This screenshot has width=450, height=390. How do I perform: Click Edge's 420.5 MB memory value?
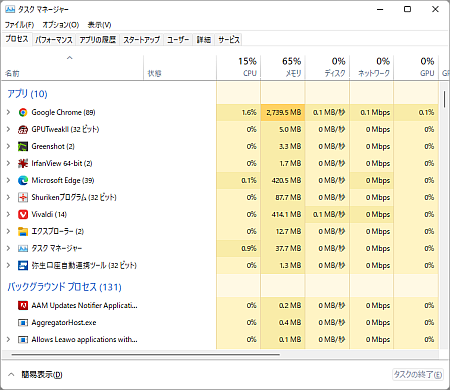pyautogui.click(x=286, y=180)
